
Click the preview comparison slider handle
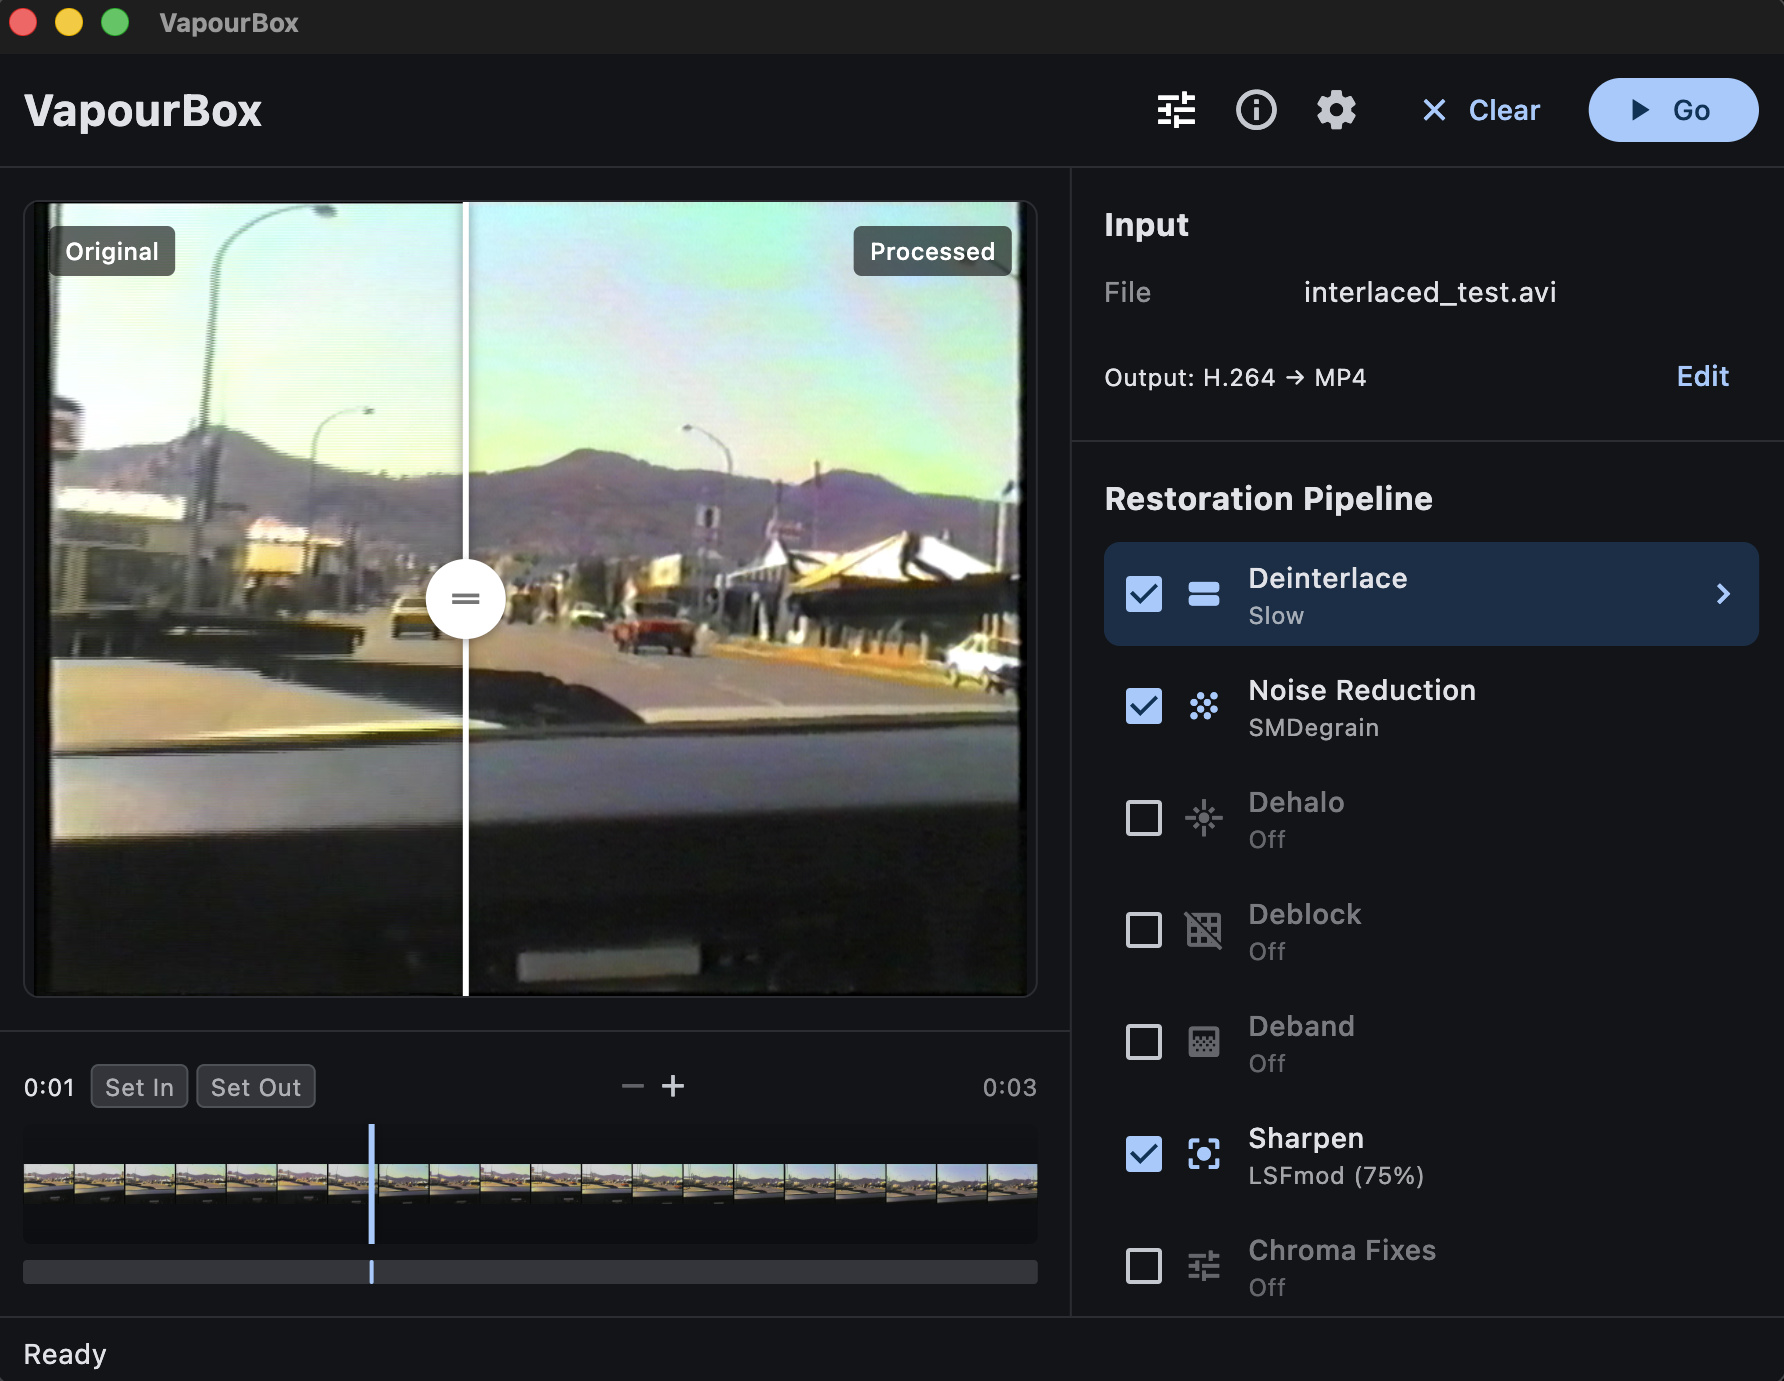[465, 599]
